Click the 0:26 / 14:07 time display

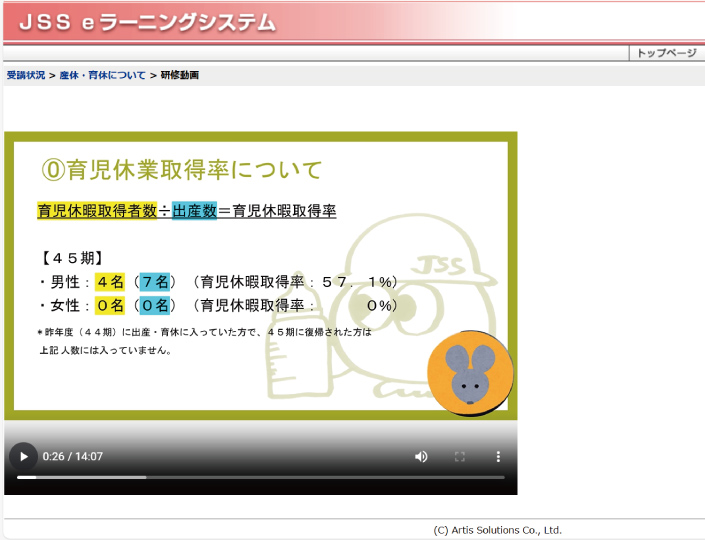tap(73, 457)
